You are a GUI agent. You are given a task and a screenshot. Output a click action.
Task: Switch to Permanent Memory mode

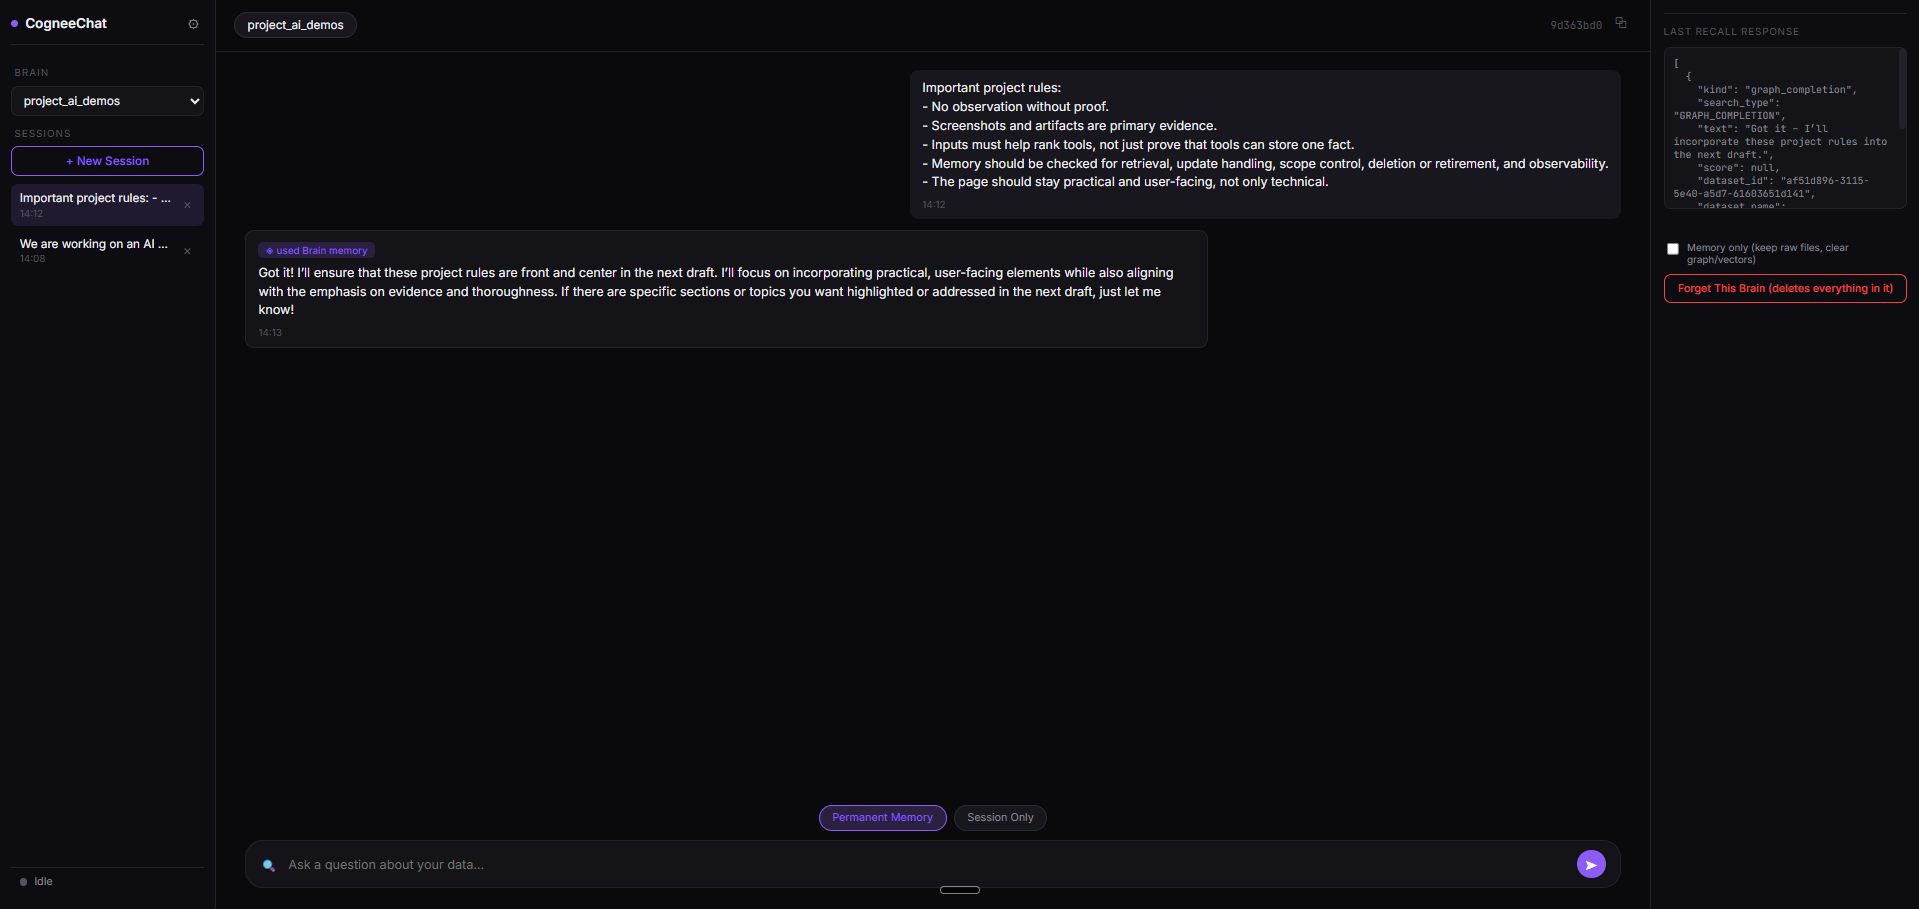882,817
